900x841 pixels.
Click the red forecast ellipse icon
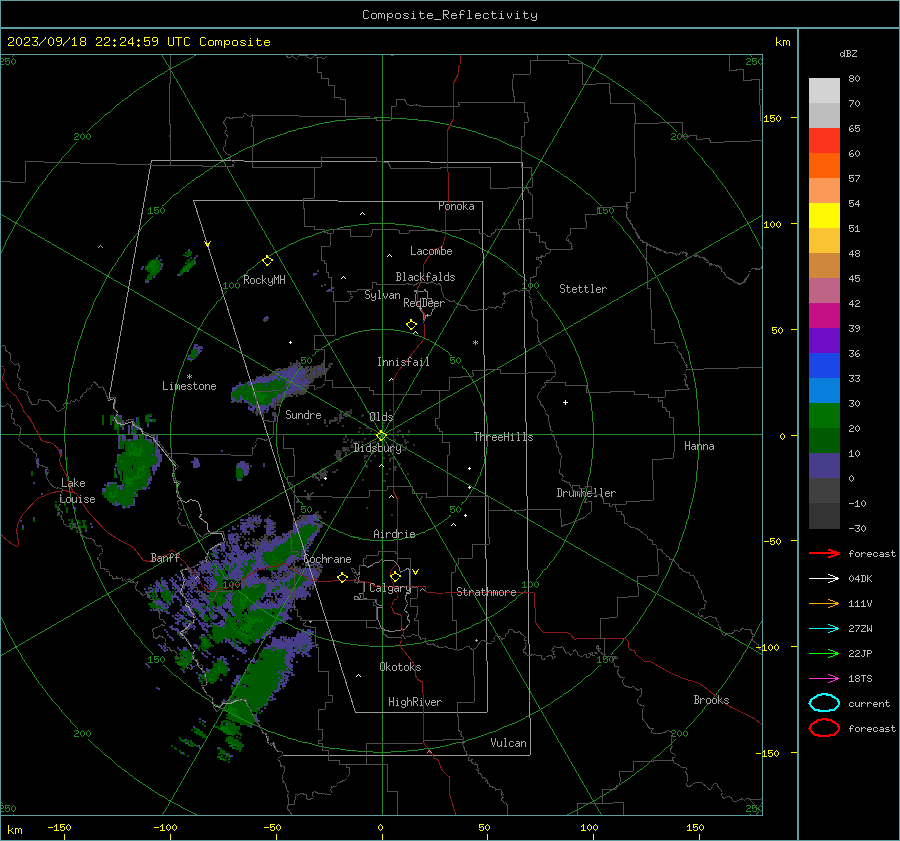point(824,728)
